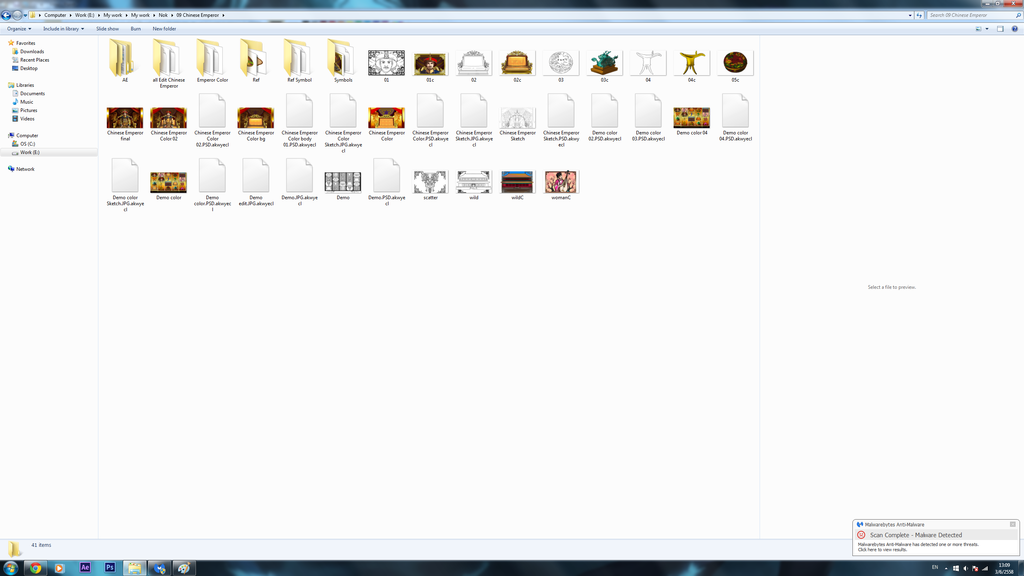Select Demo color Sketch.JPG.akwyecl file
The width and height of the screenshot is (1024, 576).
click(125, 185)
